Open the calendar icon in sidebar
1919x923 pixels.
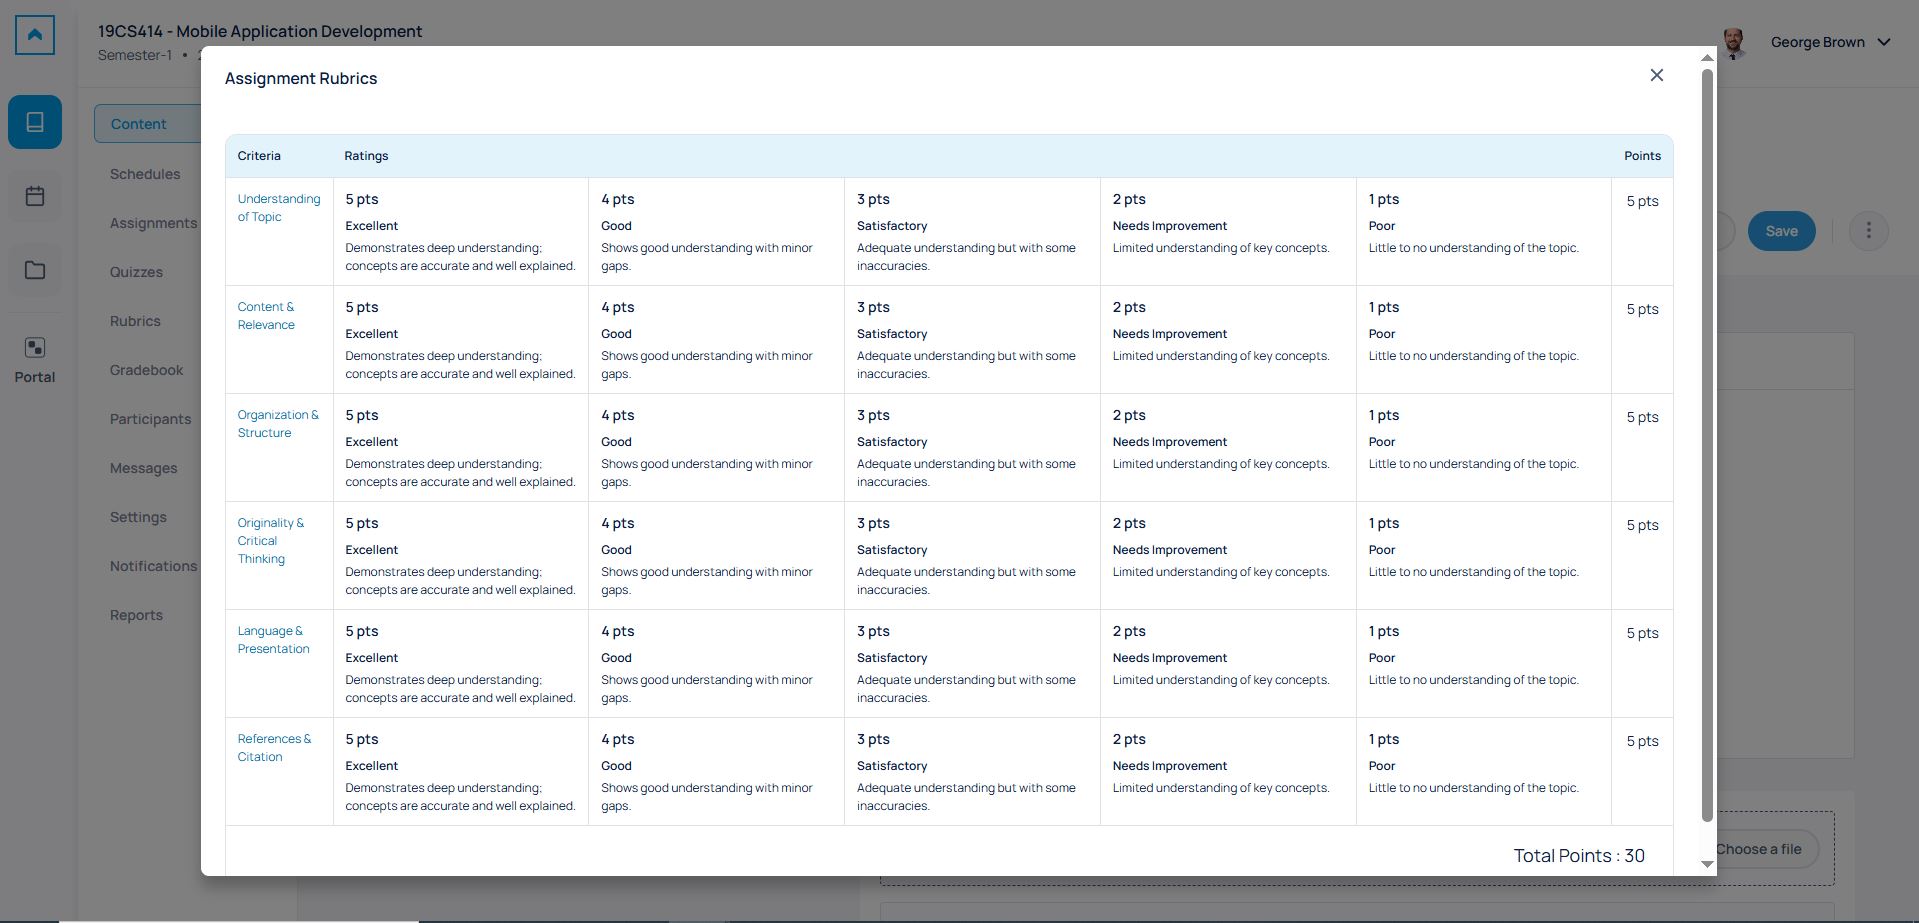(35, 196)
